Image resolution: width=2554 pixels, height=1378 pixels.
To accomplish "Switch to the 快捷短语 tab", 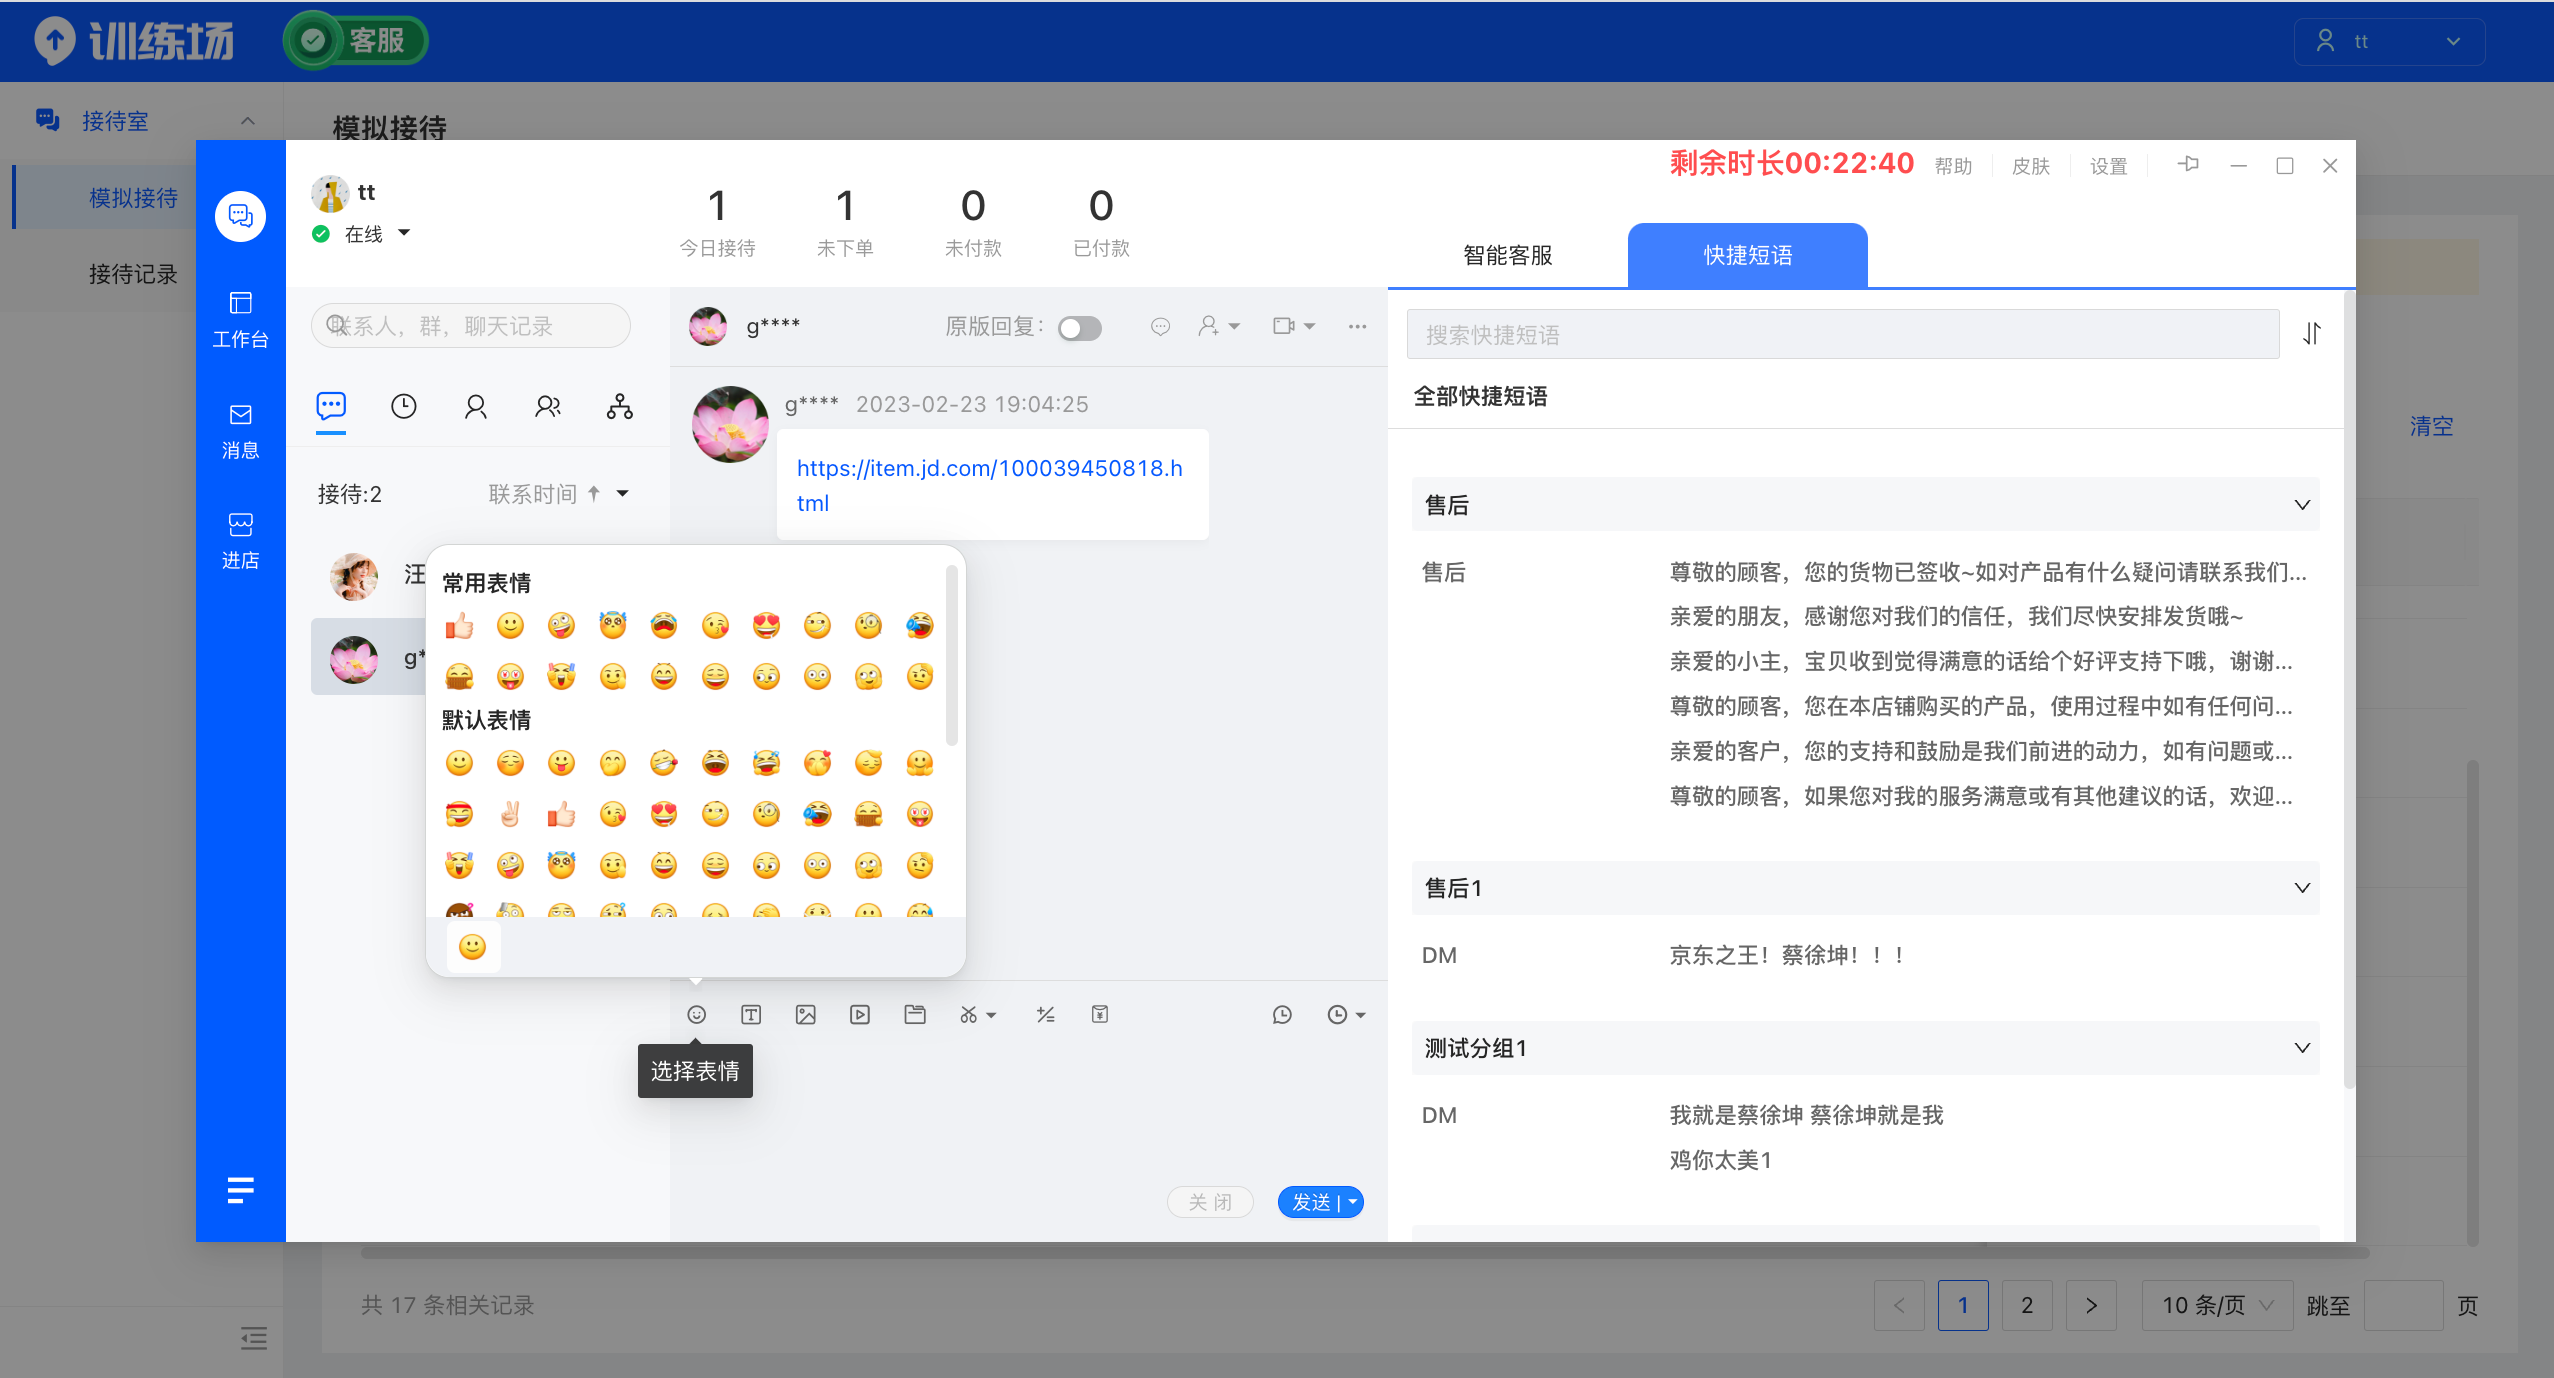I will point(1748,255).
